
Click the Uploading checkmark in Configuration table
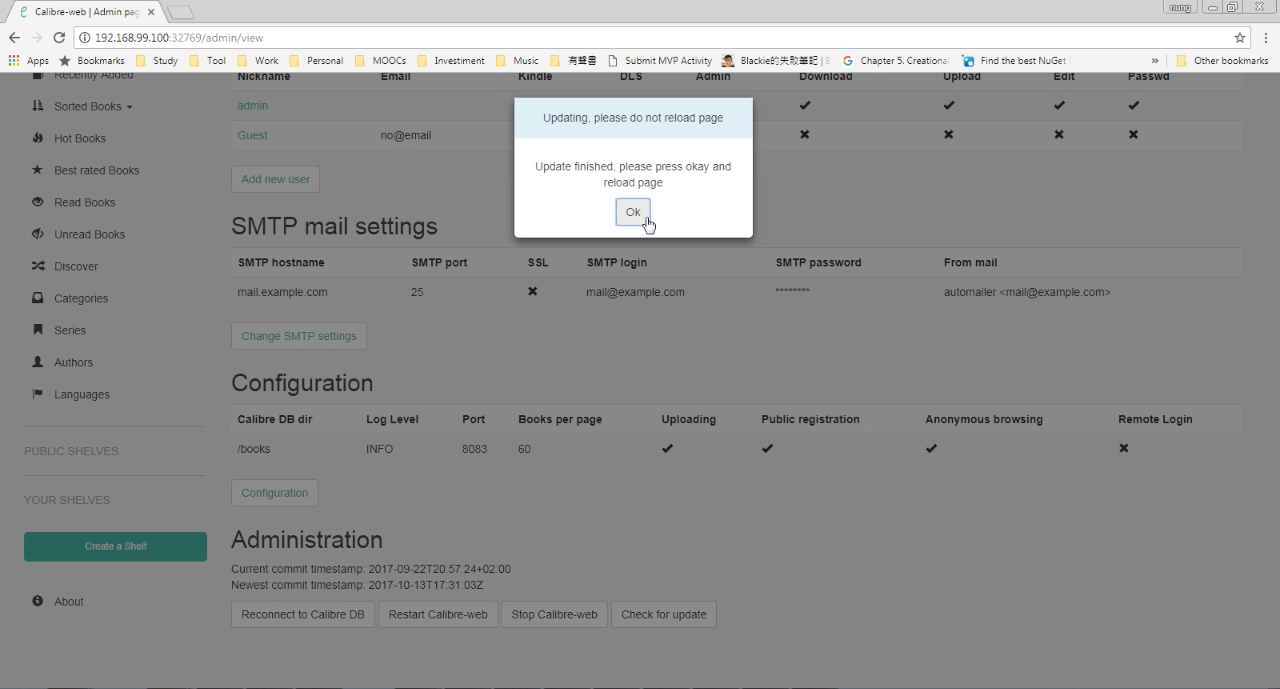(667, 449)
